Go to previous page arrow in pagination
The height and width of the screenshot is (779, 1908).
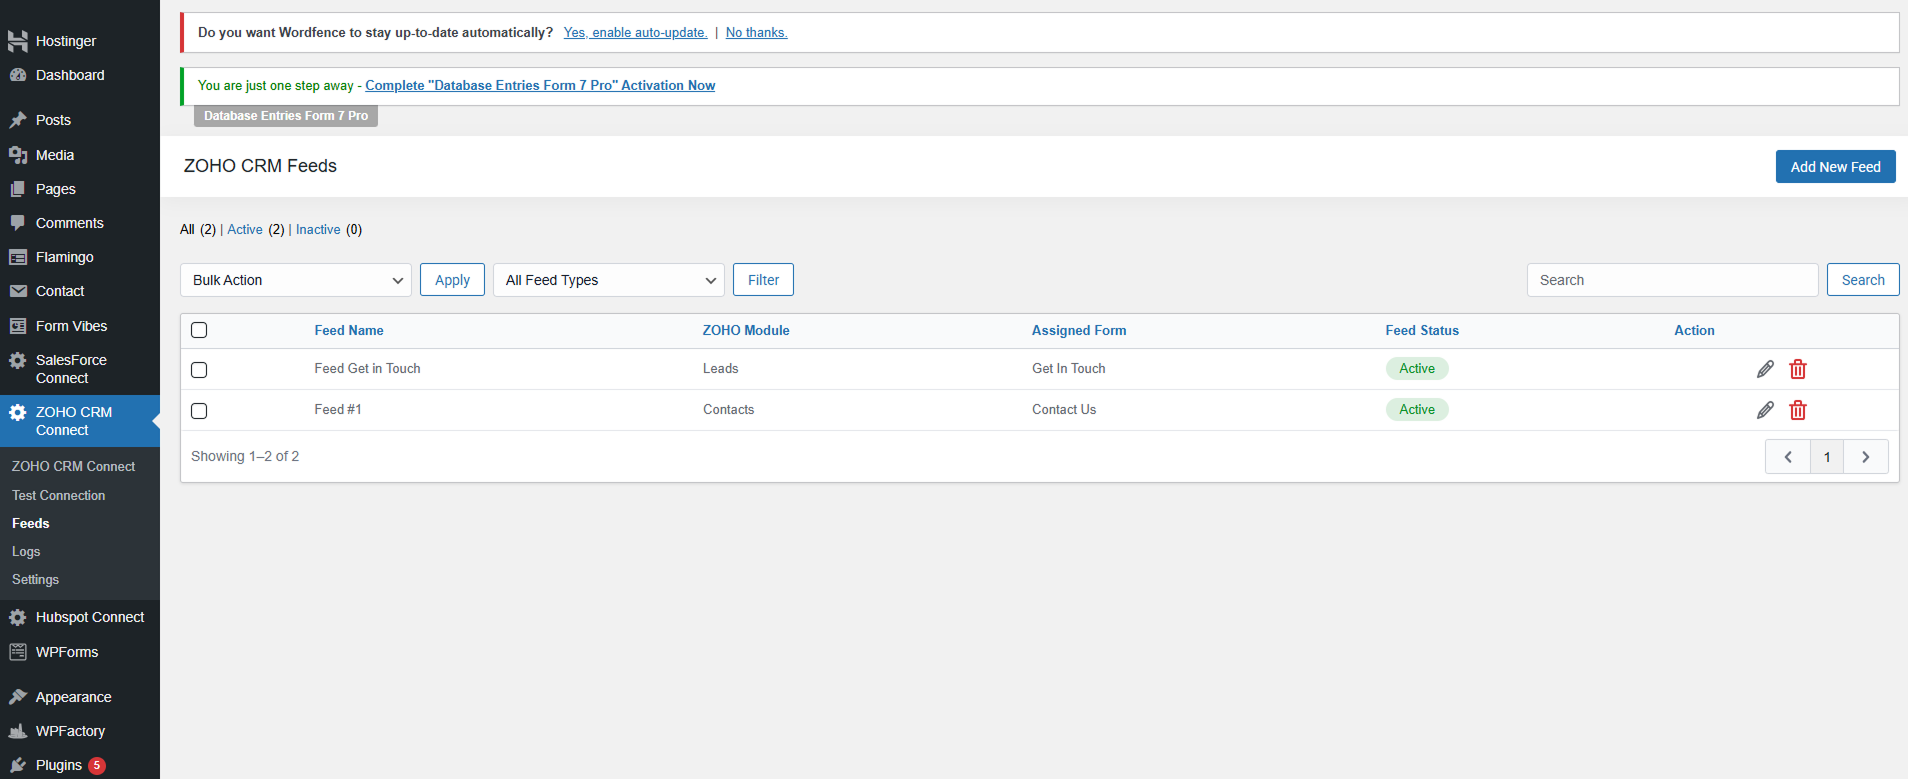pyautogui.click(x=1788, y=457)
